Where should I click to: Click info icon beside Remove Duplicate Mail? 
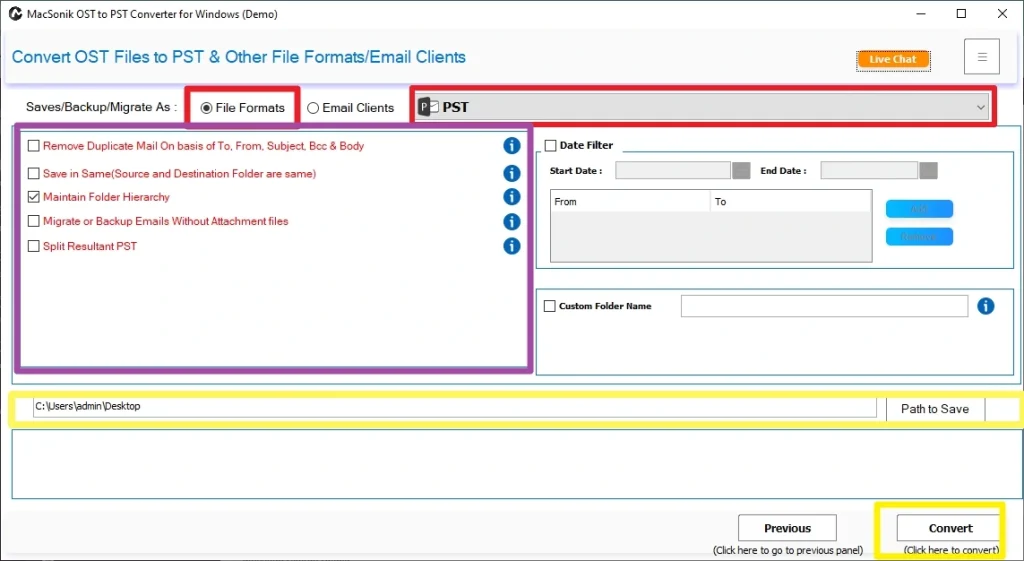512,146
